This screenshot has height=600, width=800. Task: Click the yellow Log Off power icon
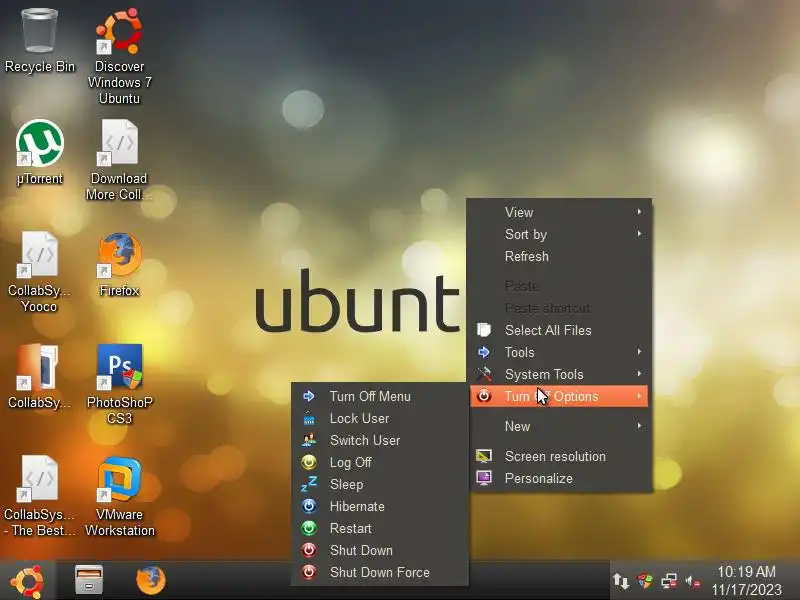[309, 462]
